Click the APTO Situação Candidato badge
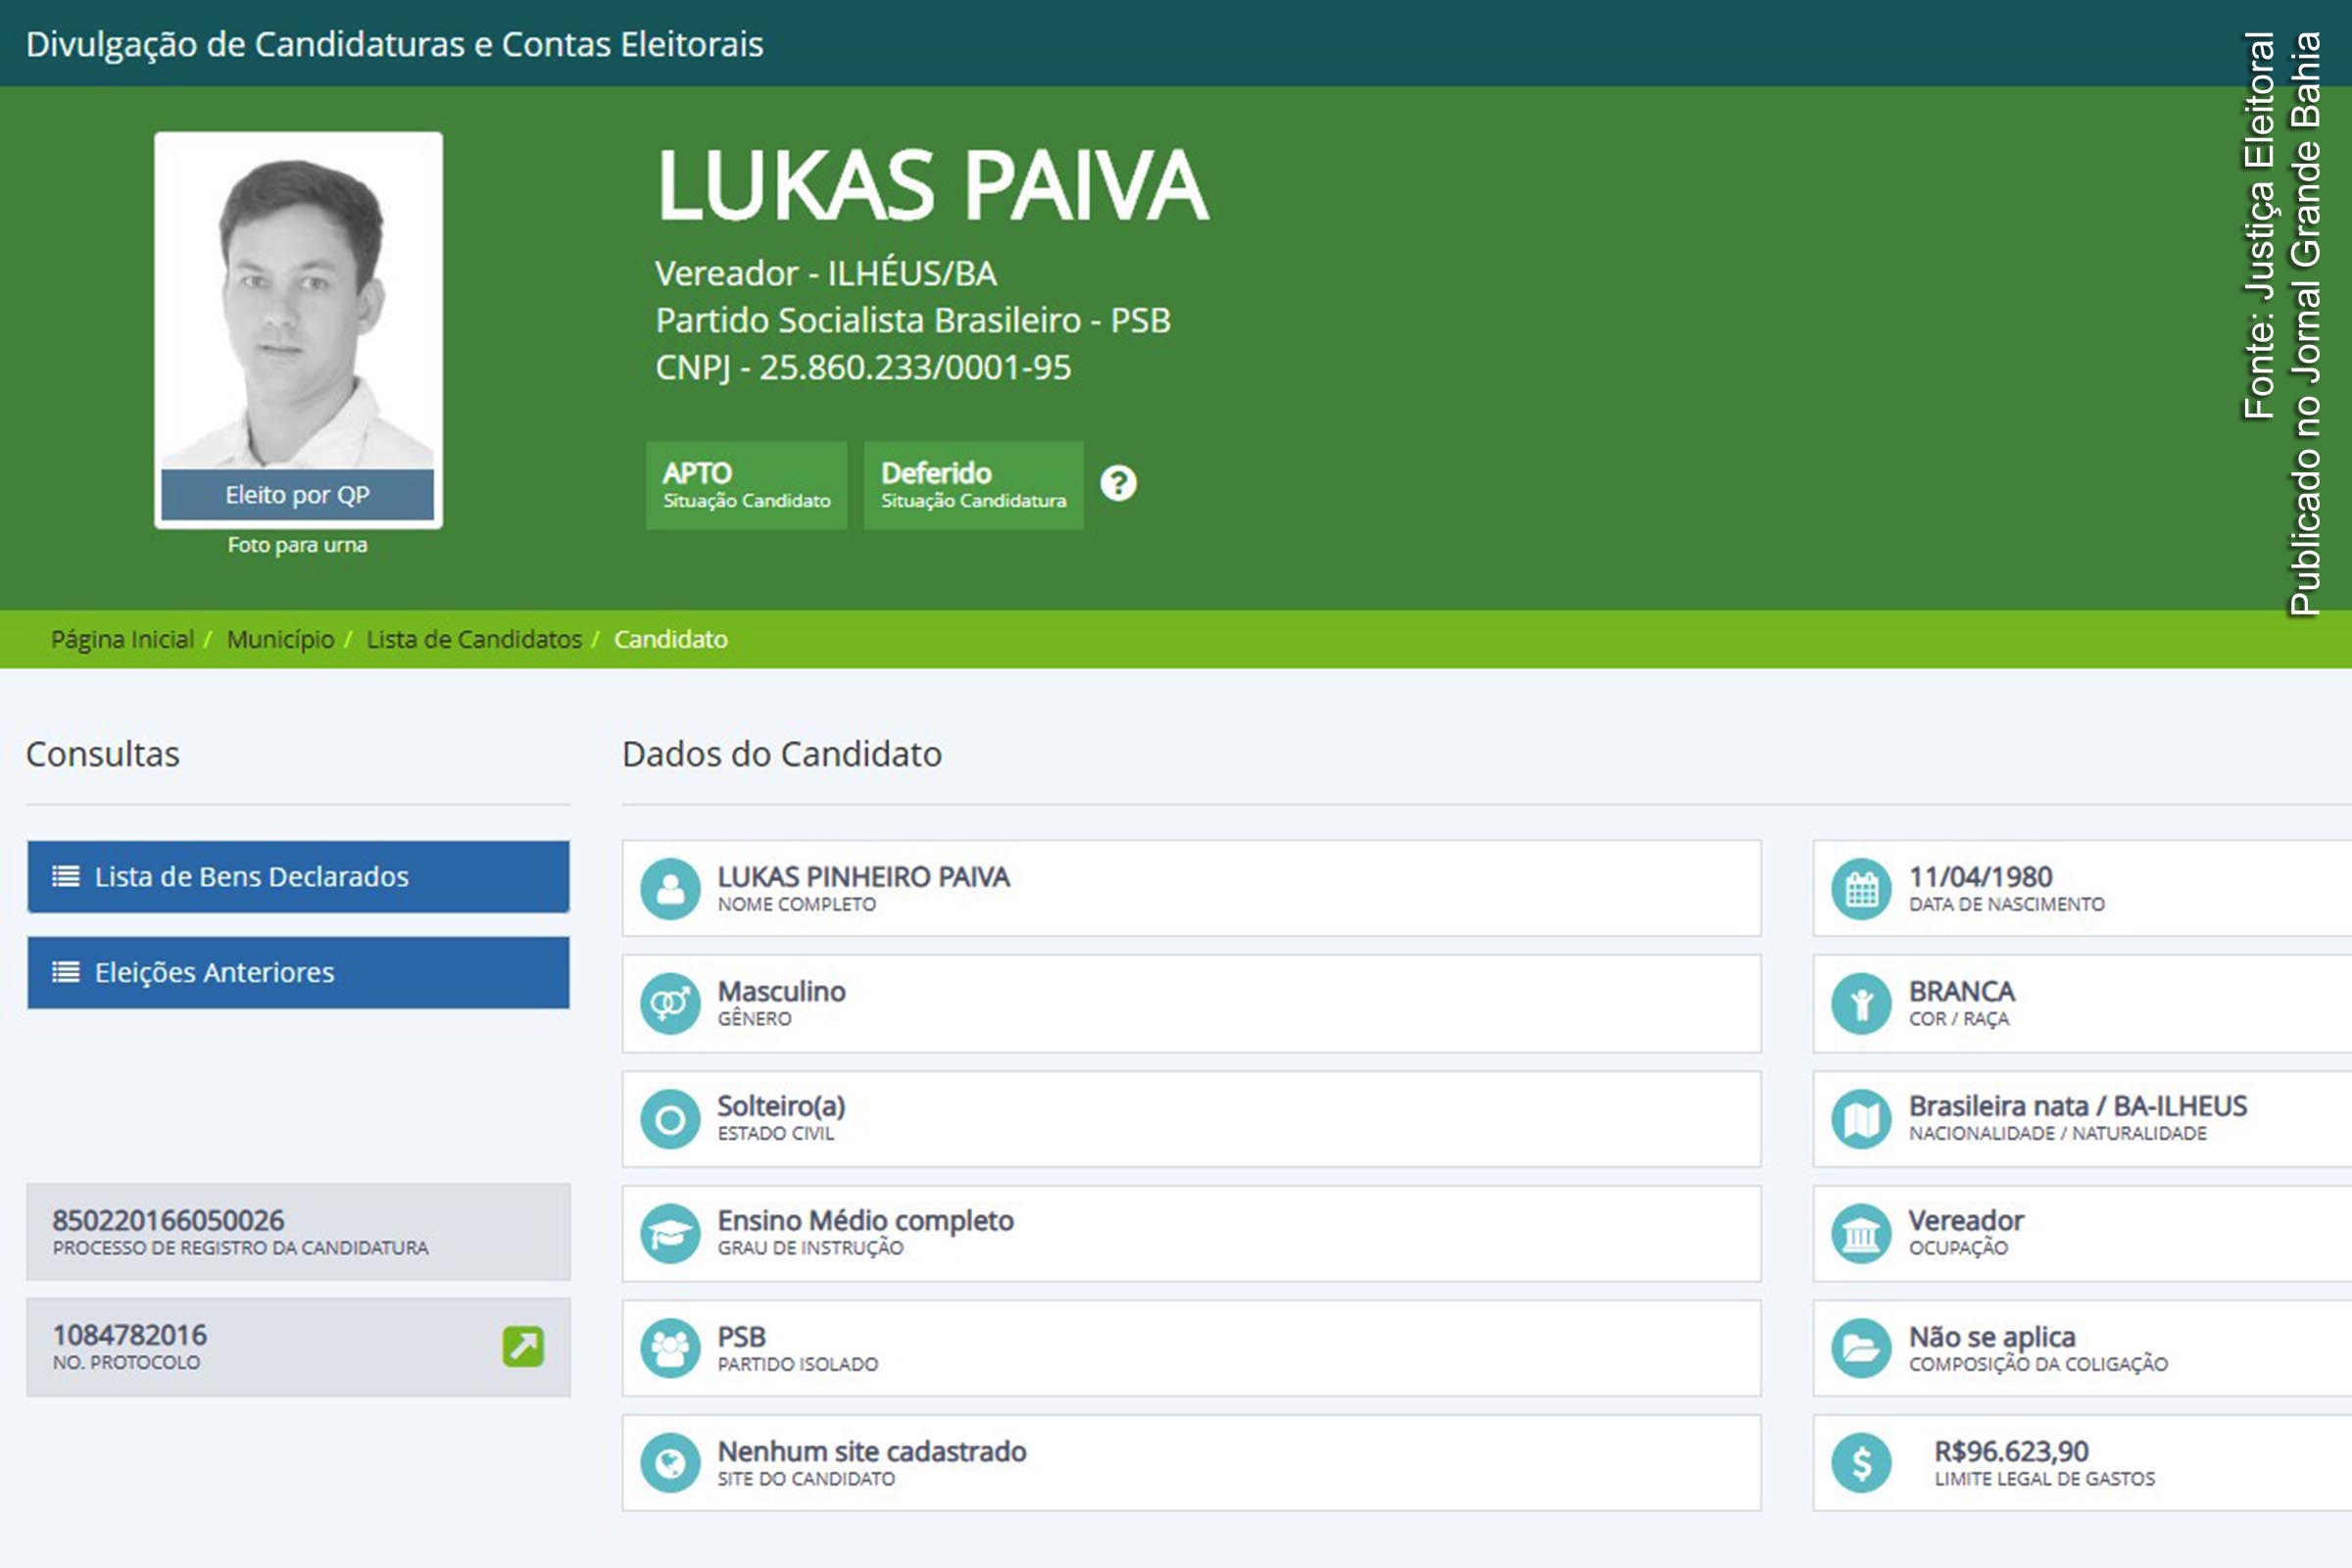2352x1568 pixels. coord(747,485)
